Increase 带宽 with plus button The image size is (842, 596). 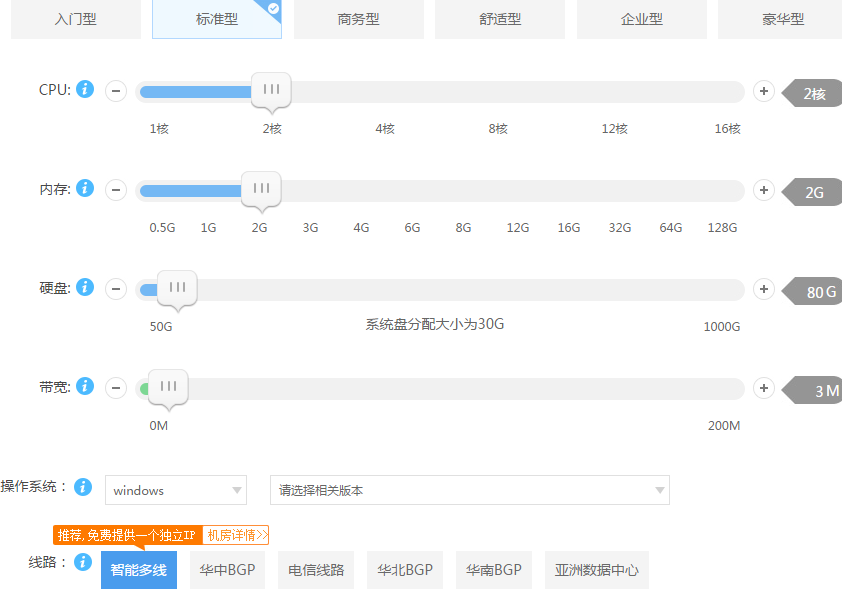click(x=764, y=388)
